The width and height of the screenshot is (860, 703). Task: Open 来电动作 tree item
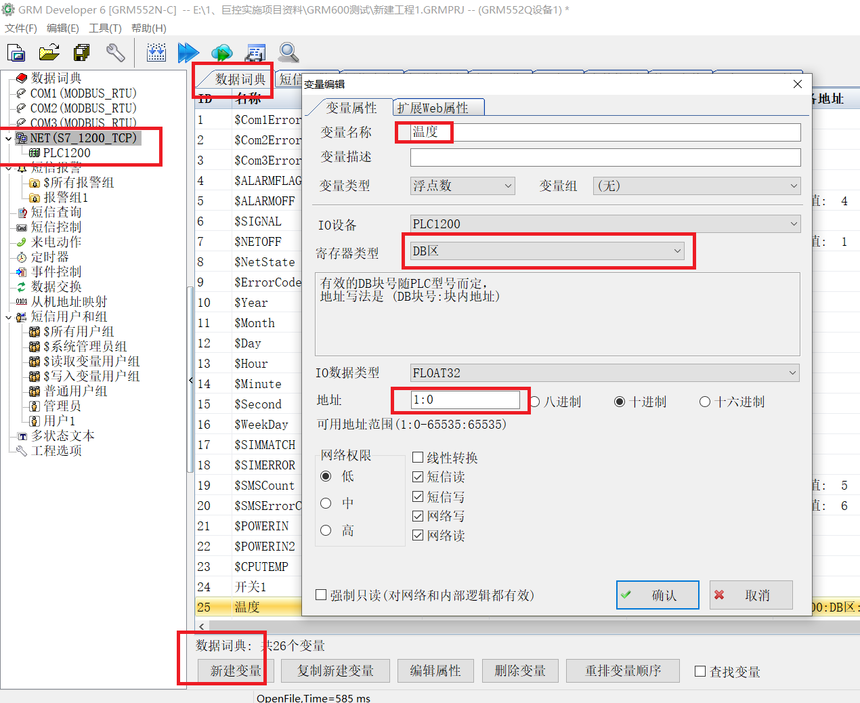(x=56, y=242)
